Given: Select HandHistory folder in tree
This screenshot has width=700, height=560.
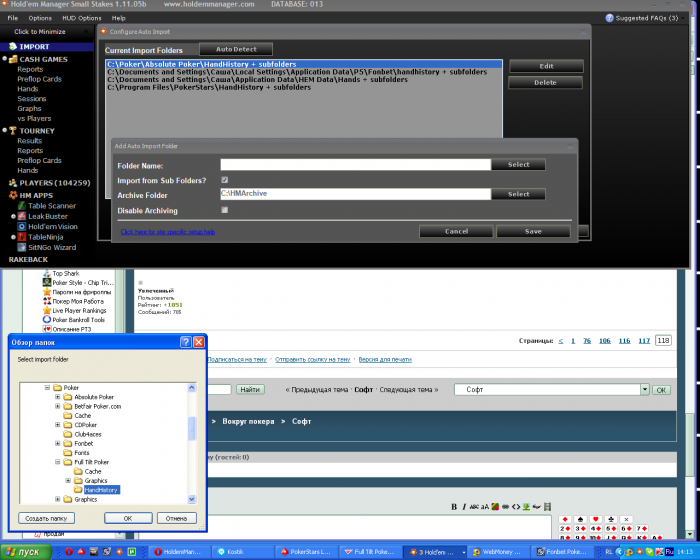Looking at the screenshot, I should 101,490.
